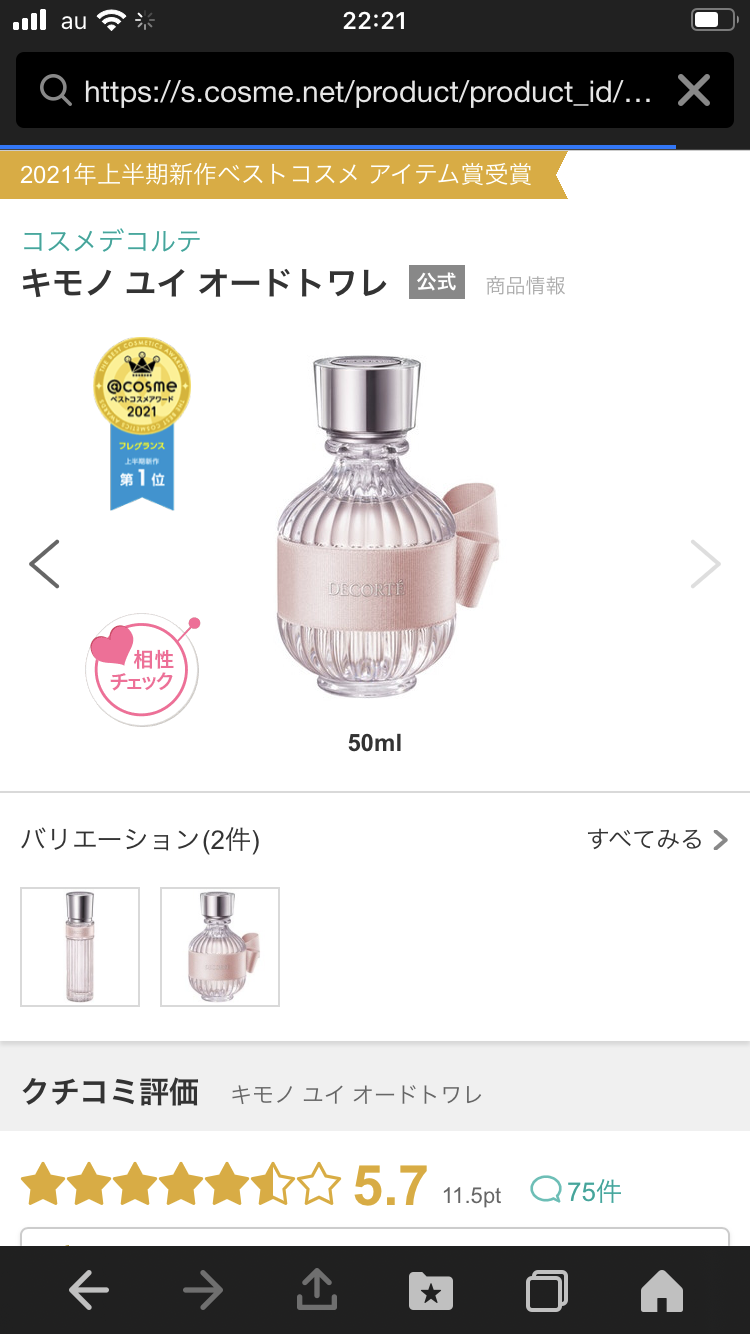Select the tall slim bottle variation thumbnail
The width and height of the screenshot is (750, 1334).
point(80,946)
